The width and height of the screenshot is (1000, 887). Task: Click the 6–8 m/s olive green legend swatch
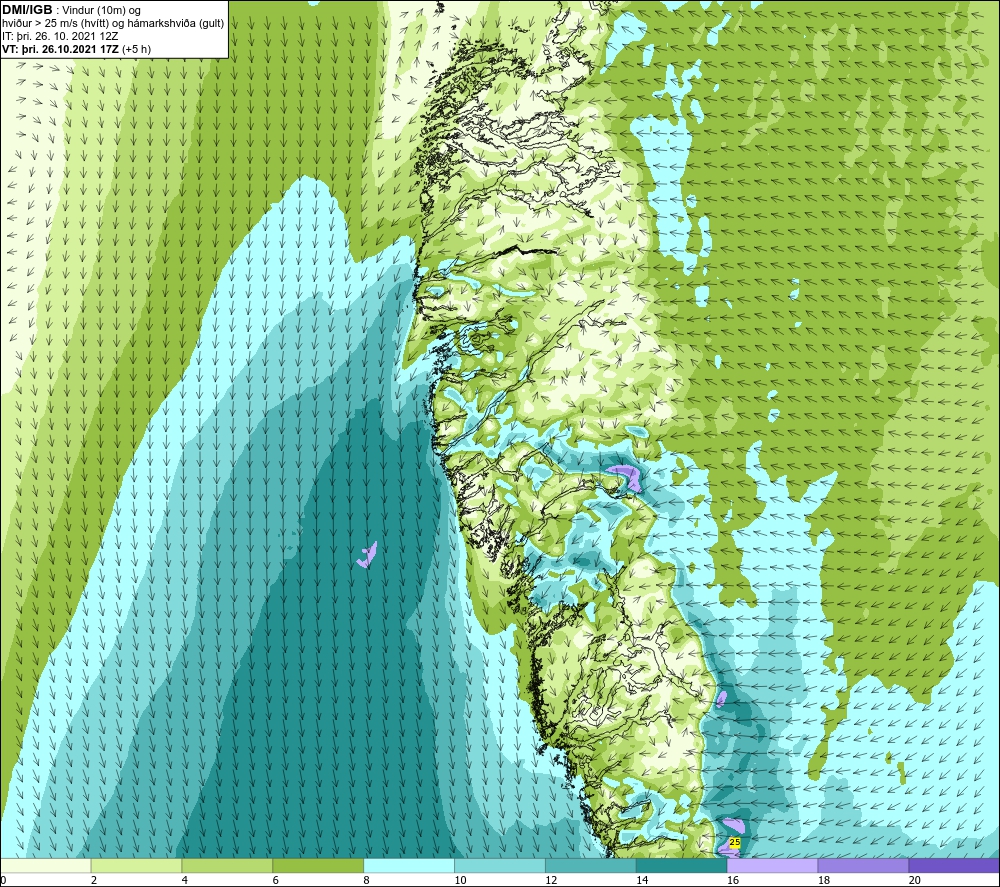[x=318, y=865]
